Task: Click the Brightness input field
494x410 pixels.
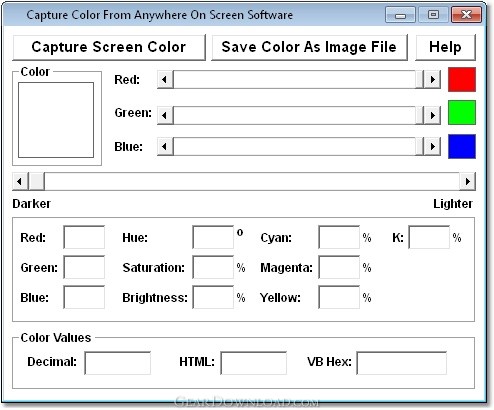Action: pos(213,297)
